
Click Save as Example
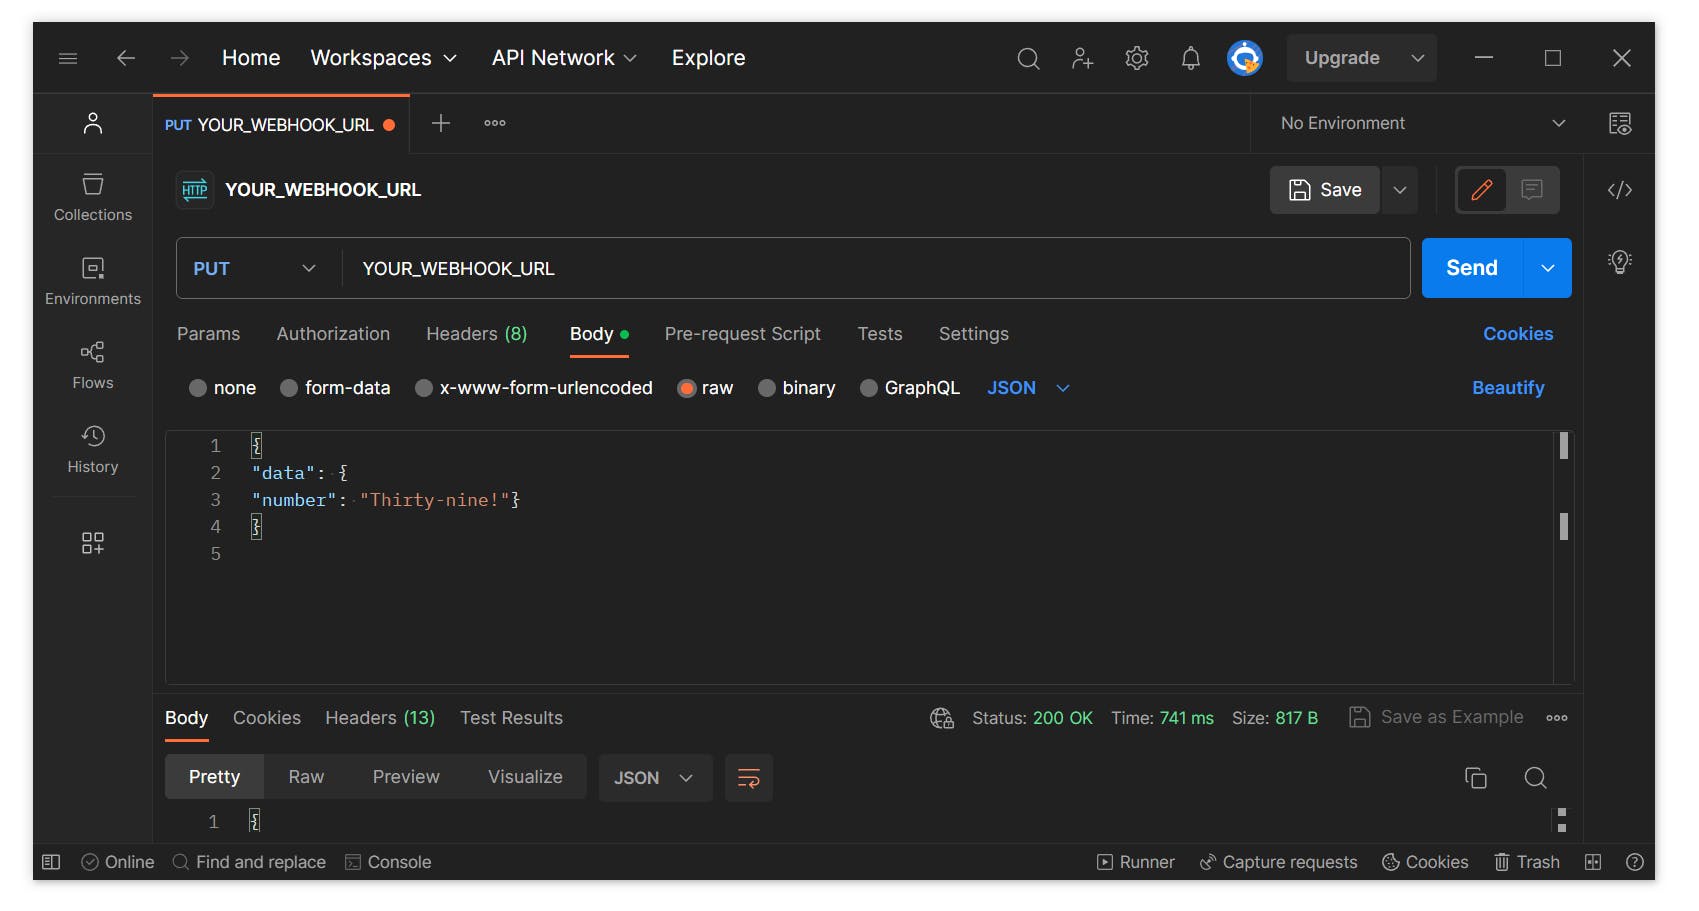pos(1436,717)
